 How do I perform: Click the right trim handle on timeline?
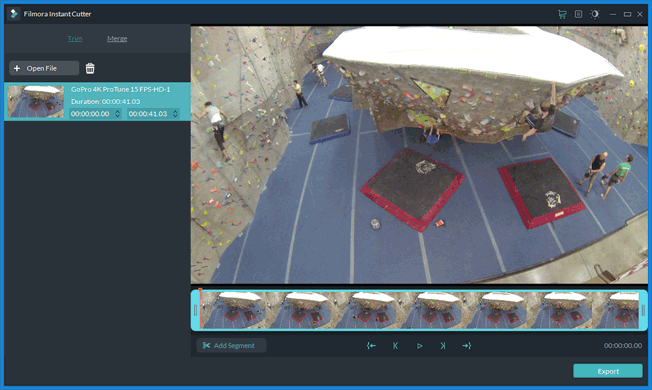(643, 310)
